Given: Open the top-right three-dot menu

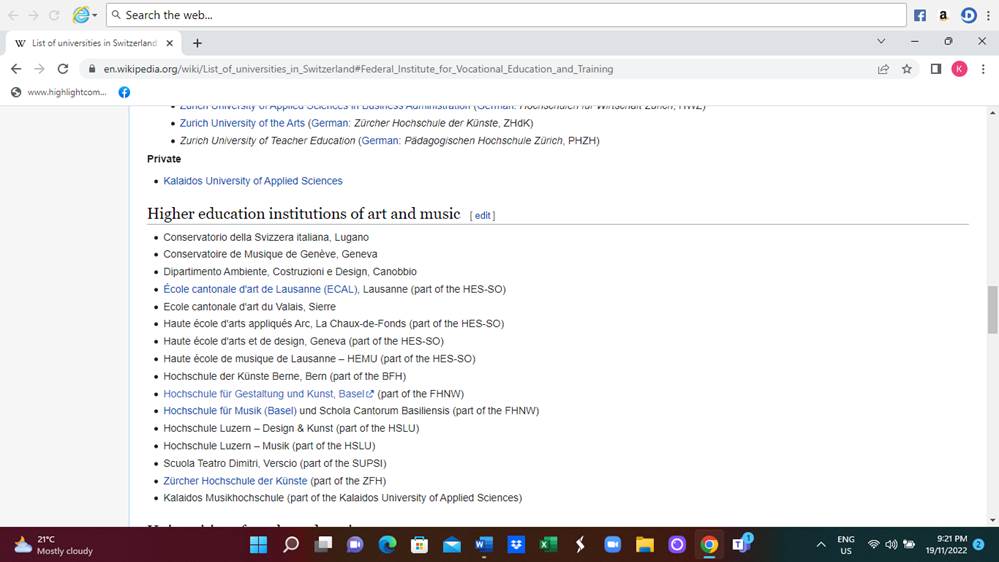Looking at the screenshot, I should 988,15.
